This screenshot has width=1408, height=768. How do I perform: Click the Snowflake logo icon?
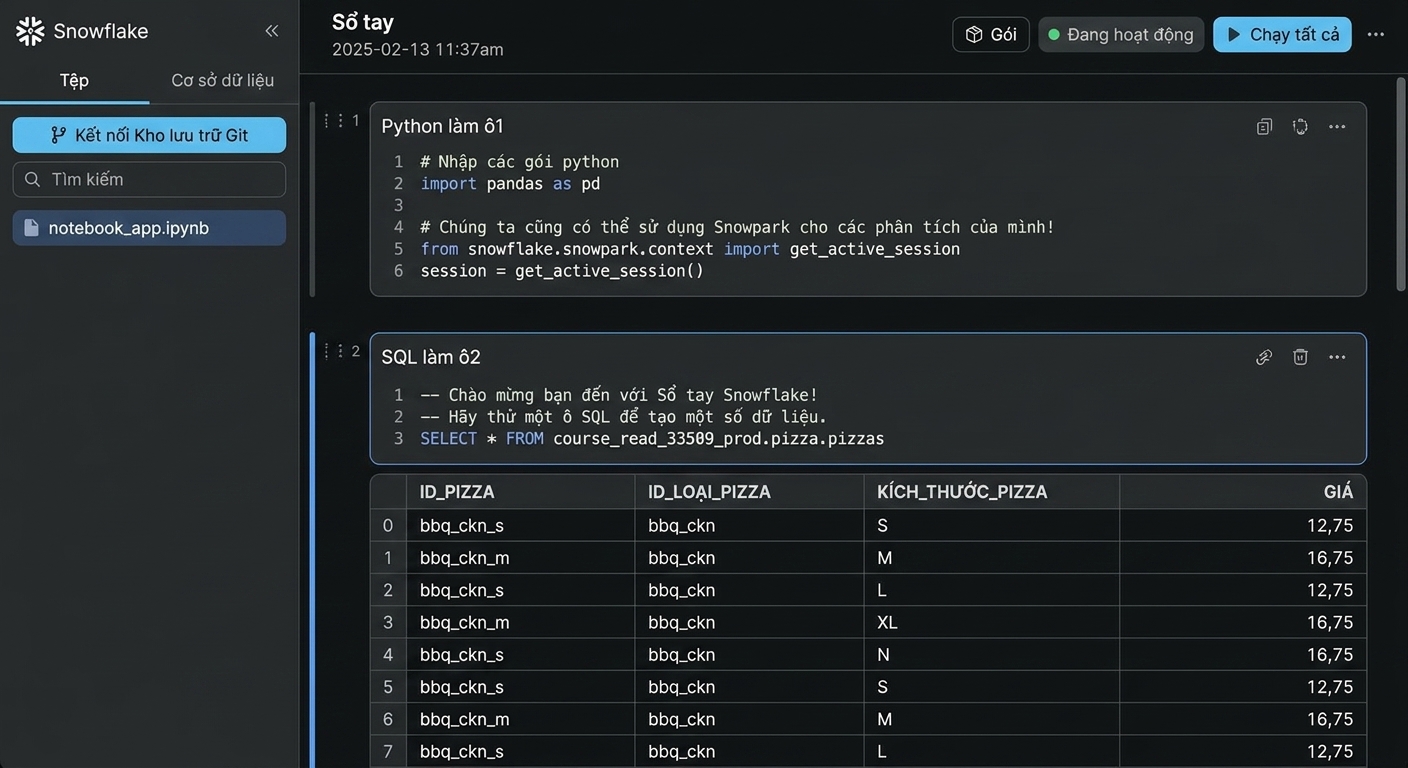[x=30, y=31]
